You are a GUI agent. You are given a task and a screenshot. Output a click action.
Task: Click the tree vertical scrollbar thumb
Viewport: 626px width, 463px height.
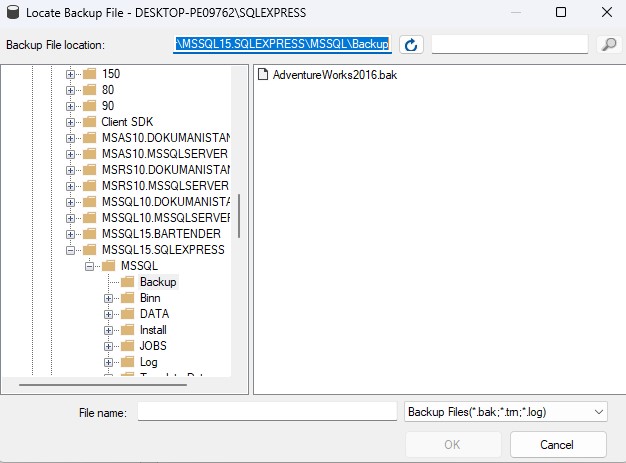(x=239, y=216)
